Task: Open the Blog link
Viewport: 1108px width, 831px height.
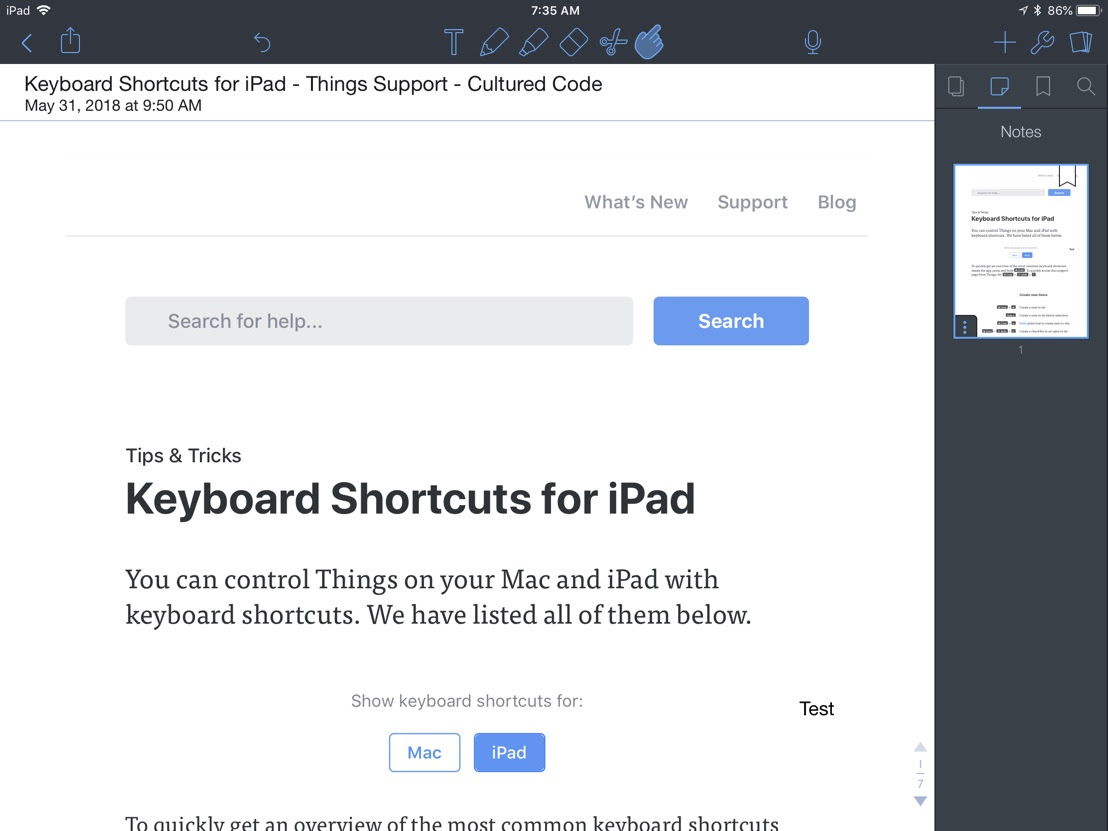Action: [837, 202]
